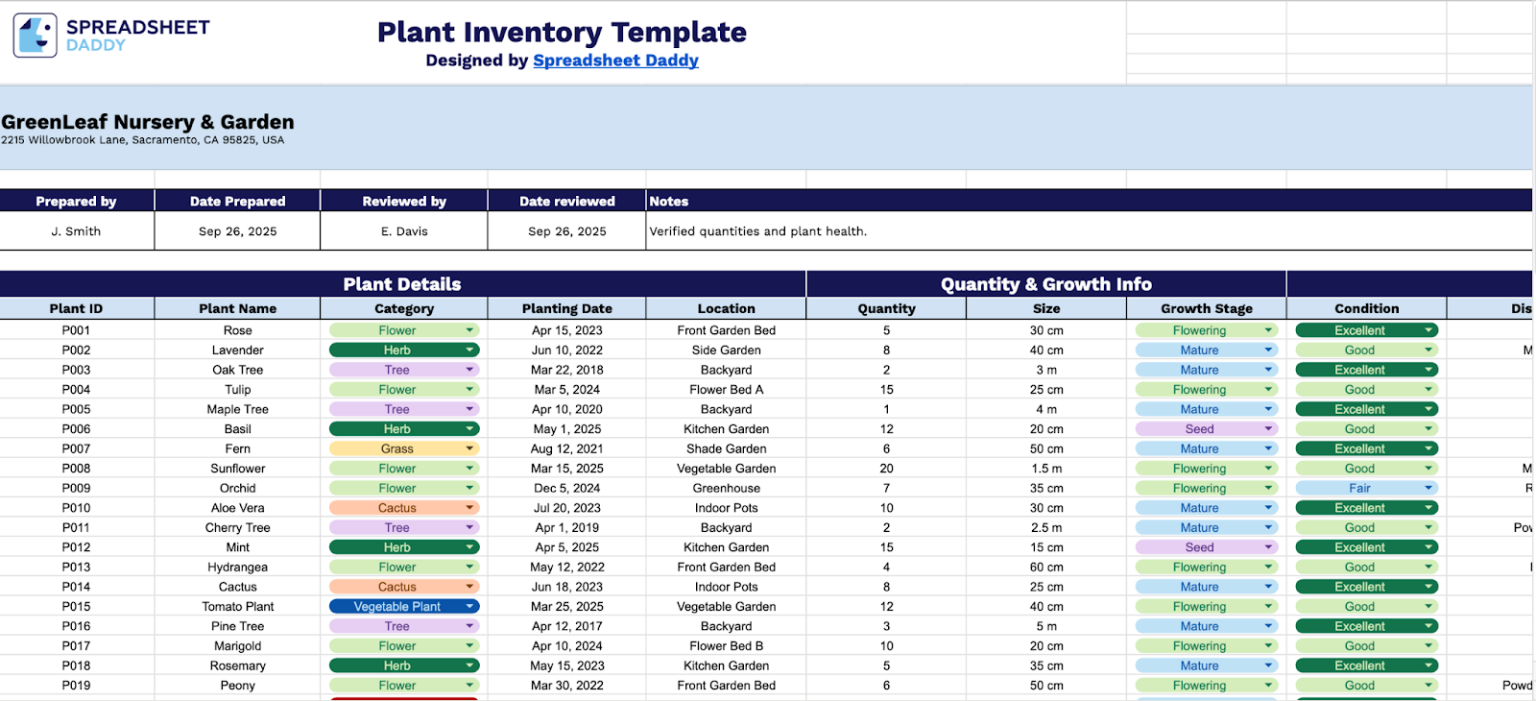Open the Category dropdown for Rose
Image resolution: width=1536 pixels, height=701 pixels.
470,330
